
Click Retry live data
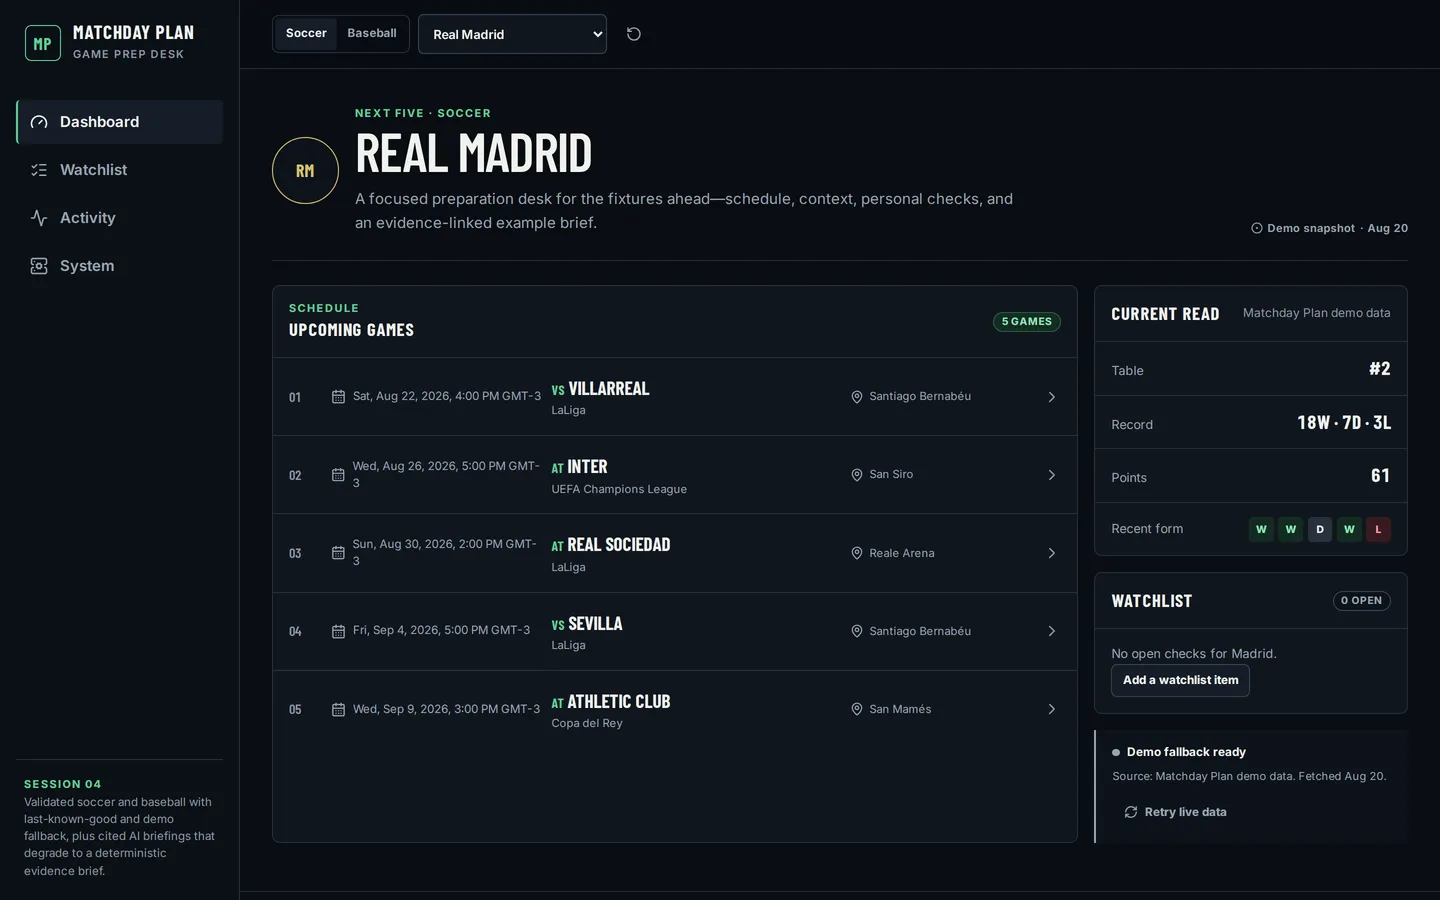pyautogui.click(x=1175, y=812)
